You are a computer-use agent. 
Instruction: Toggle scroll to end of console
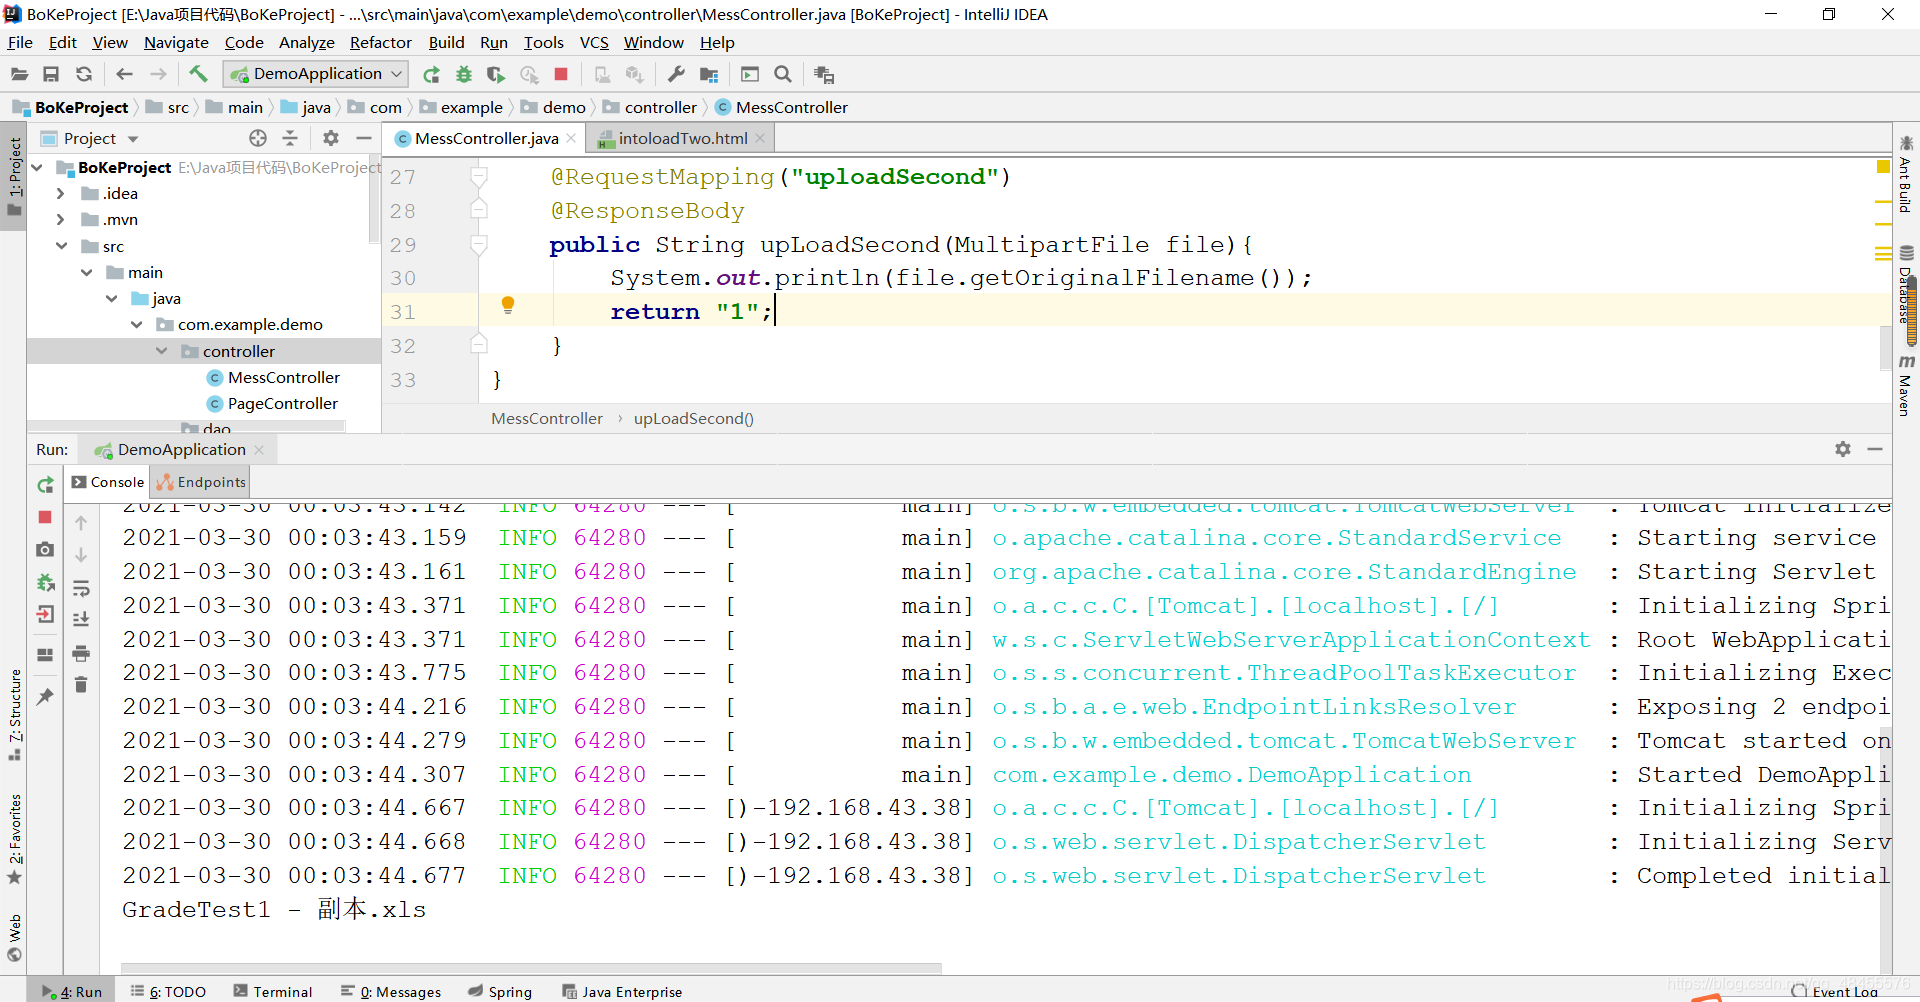pos(81,620)
